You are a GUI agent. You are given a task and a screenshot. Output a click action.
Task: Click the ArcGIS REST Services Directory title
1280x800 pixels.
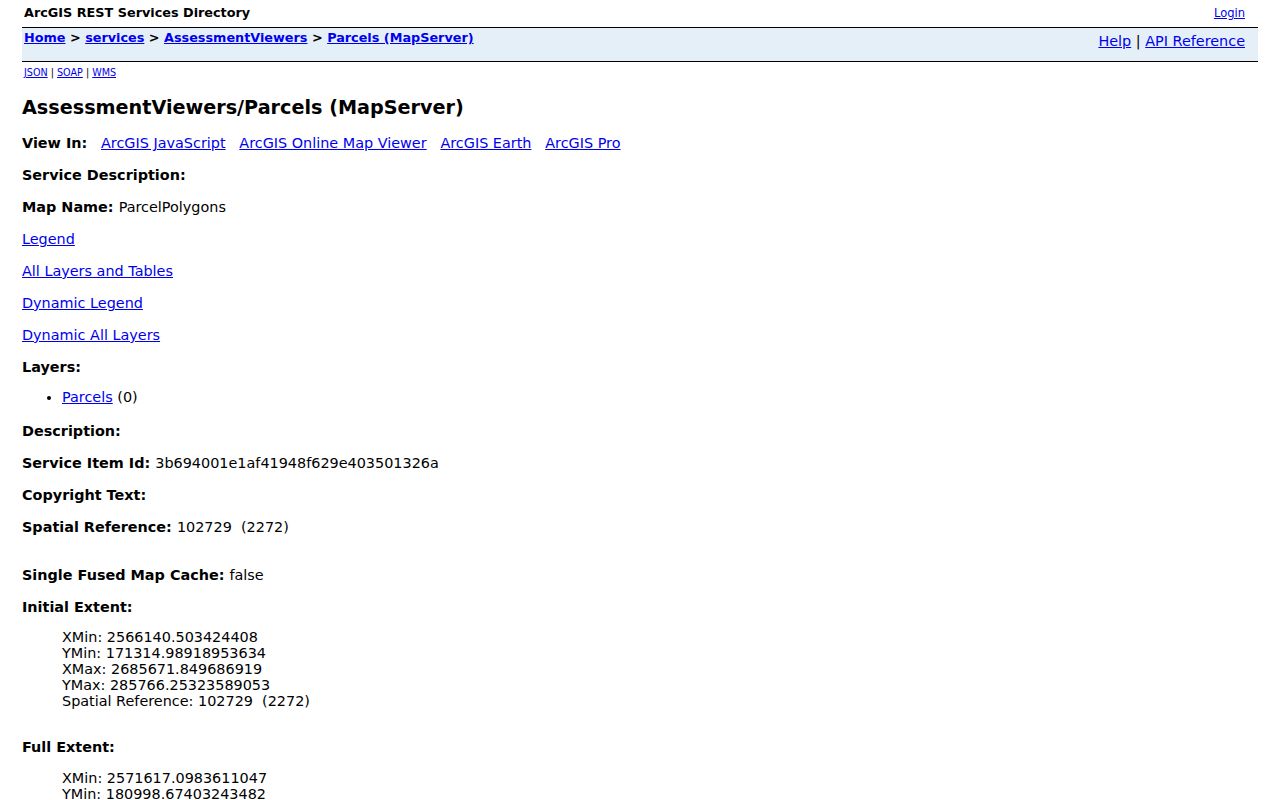[137, 13]
